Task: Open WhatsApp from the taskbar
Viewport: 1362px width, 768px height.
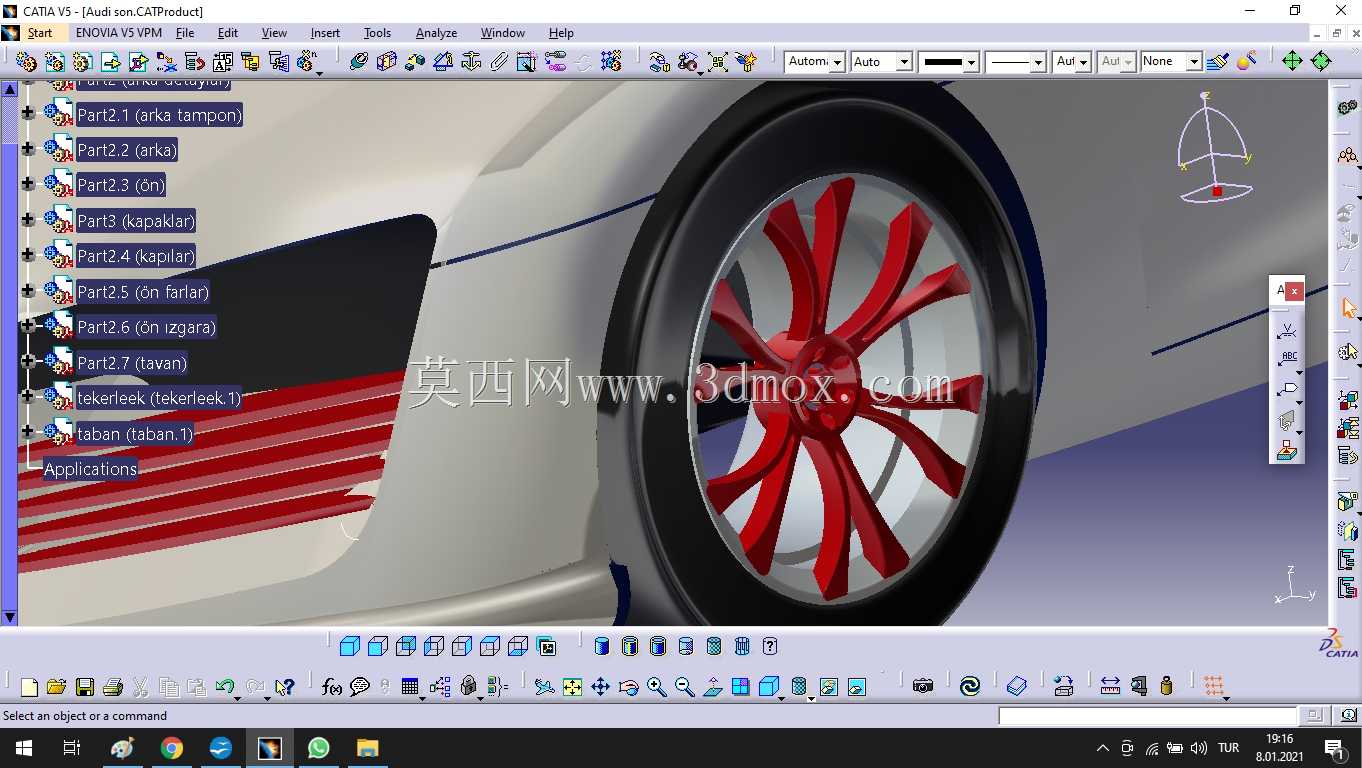Action: 319,748
